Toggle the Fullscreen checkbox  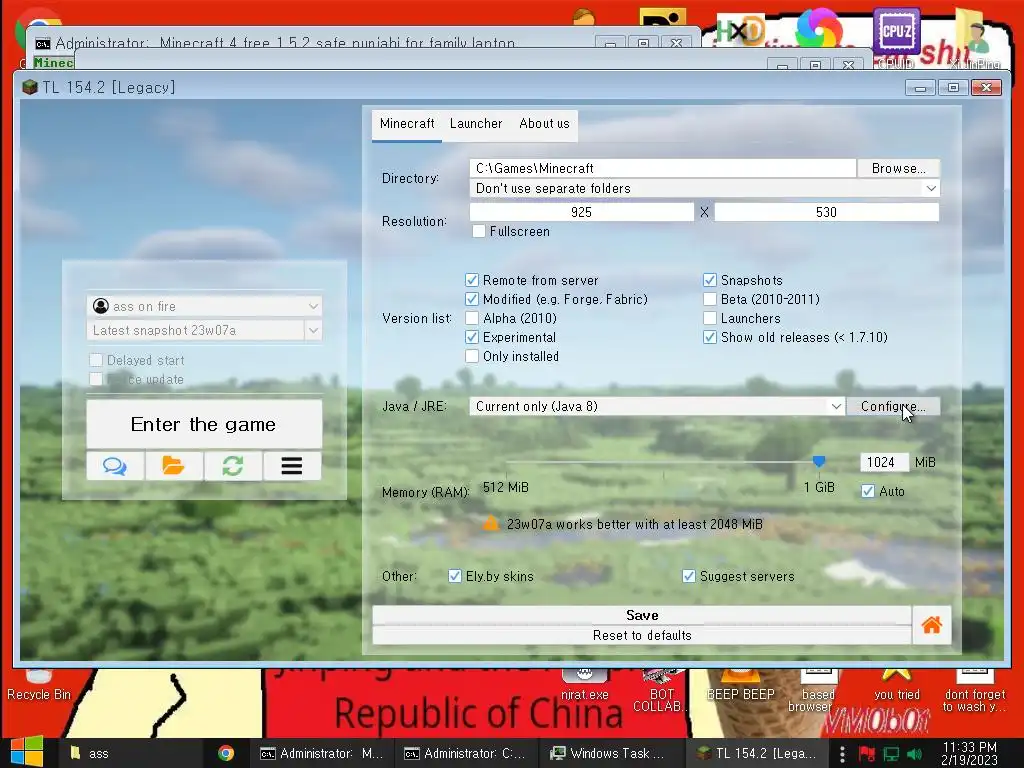point(479,231)
